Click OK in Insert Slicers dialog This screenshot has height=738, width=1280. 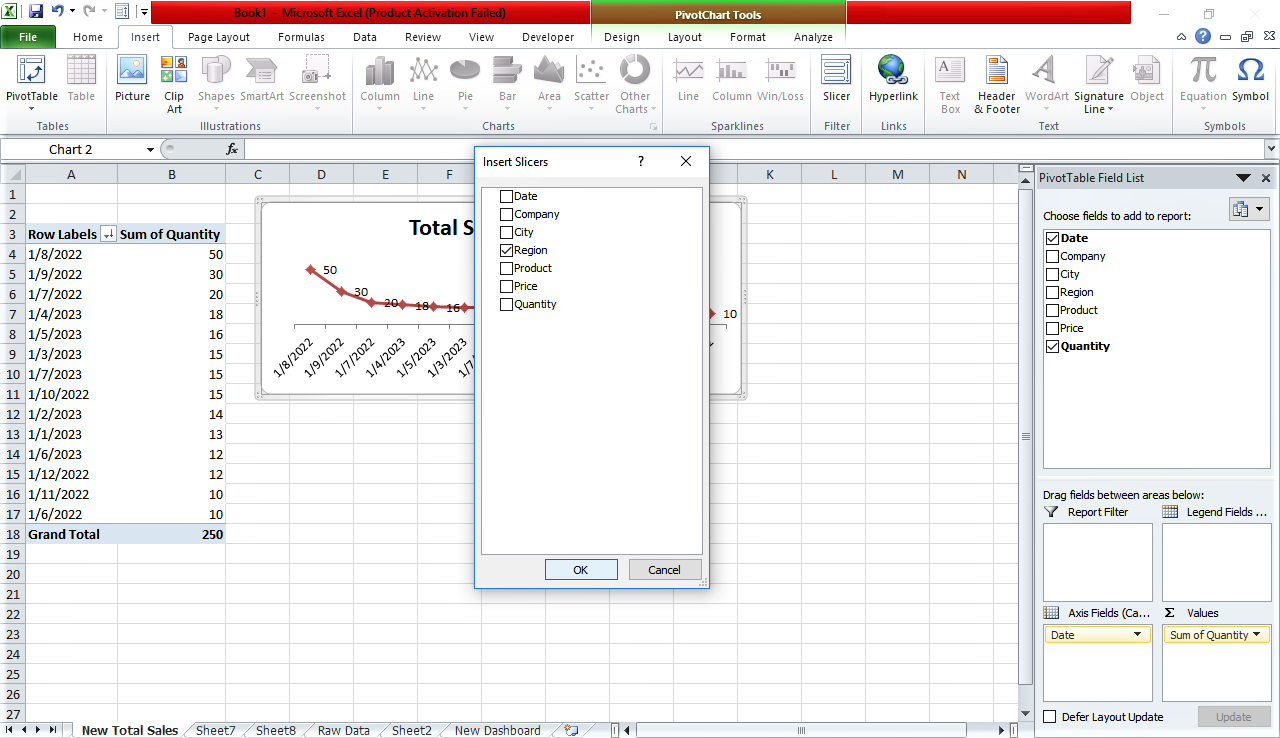[581, 569]
